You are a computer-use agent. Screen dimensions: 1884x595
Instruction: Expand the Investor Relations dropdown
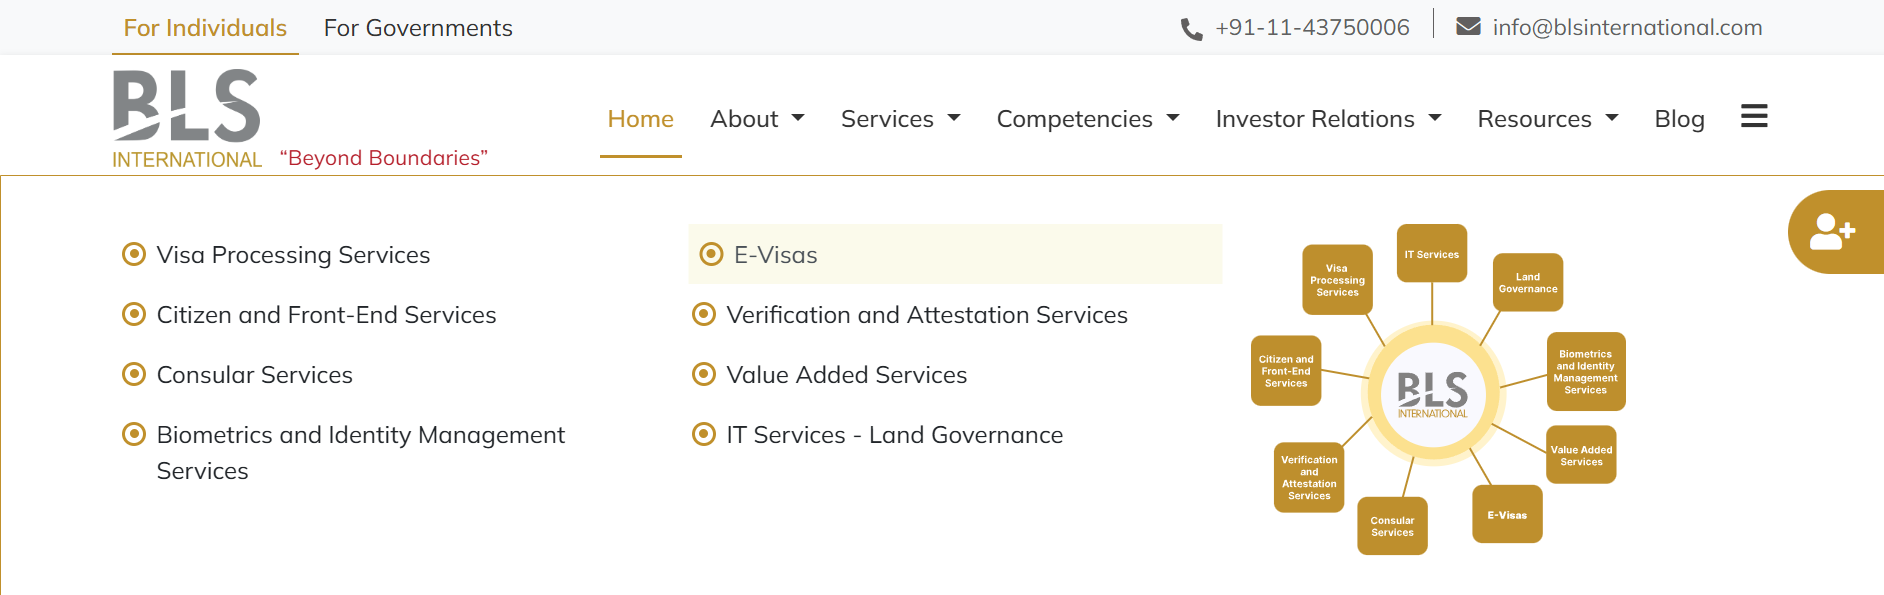[x=1328, y=119]
